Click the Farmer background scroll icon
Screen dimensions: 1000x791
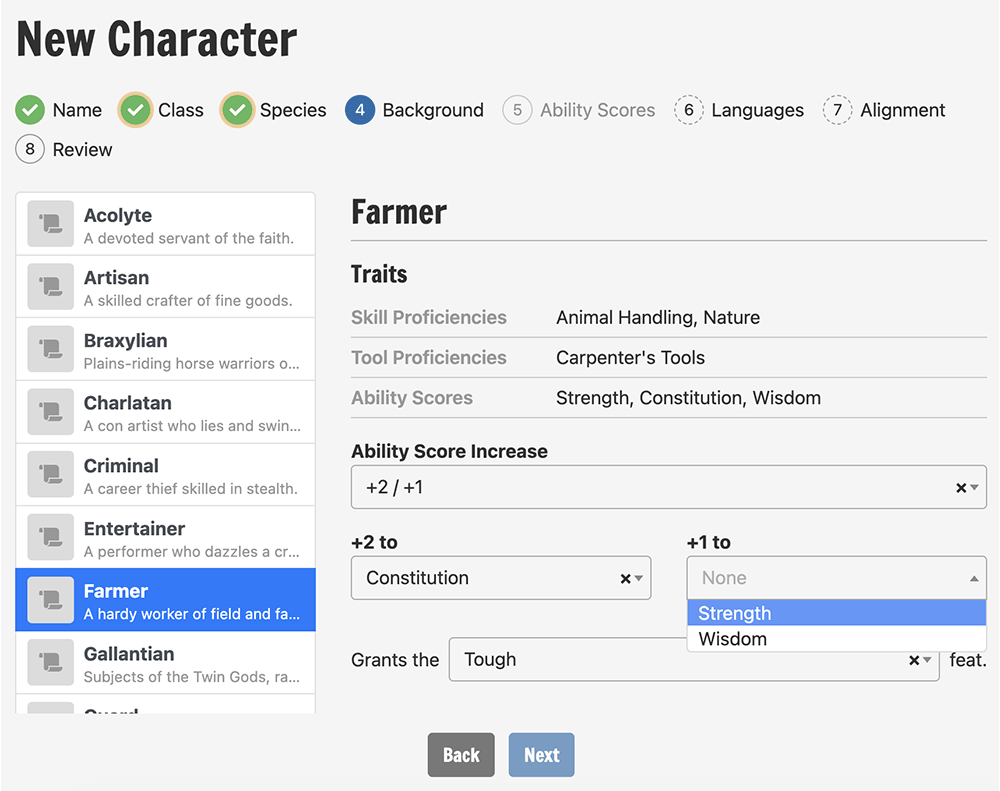[x=50, y=600]
